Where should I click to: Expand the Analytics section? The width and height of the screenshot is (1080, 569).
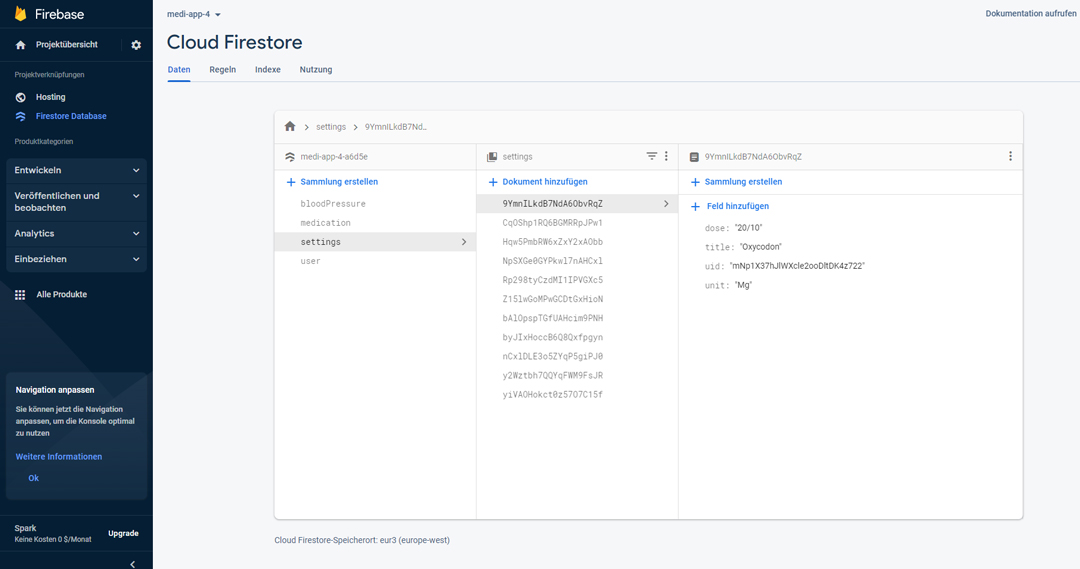click(76, 234)
